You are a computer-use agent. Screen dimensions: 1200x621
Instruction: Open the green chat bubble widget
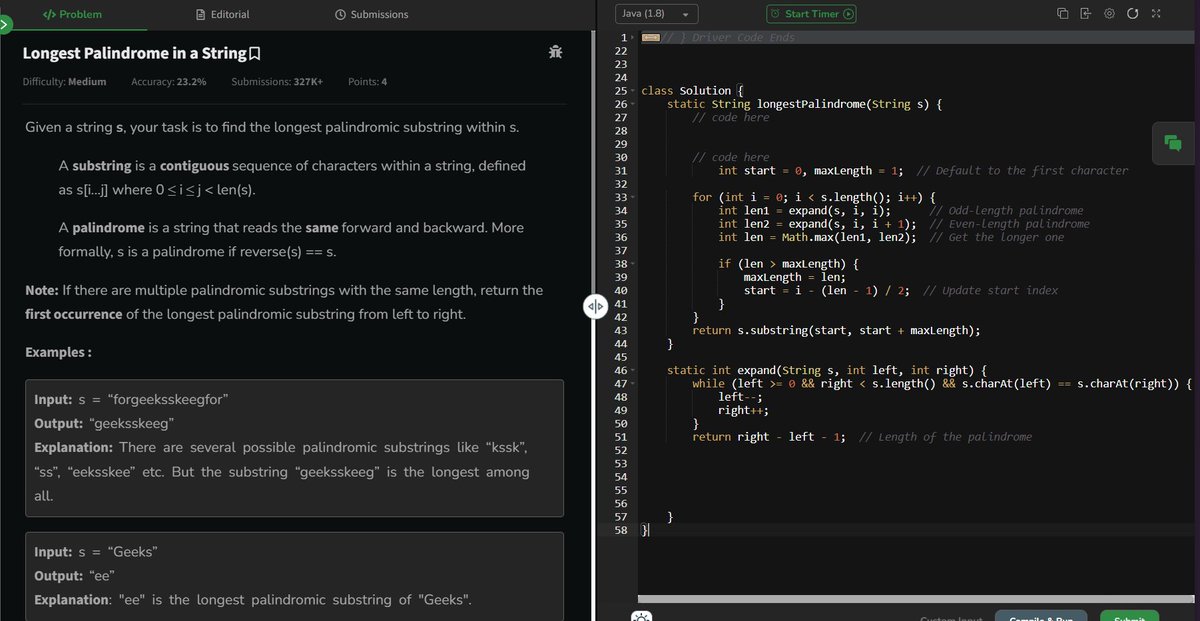coord(1173,144)
